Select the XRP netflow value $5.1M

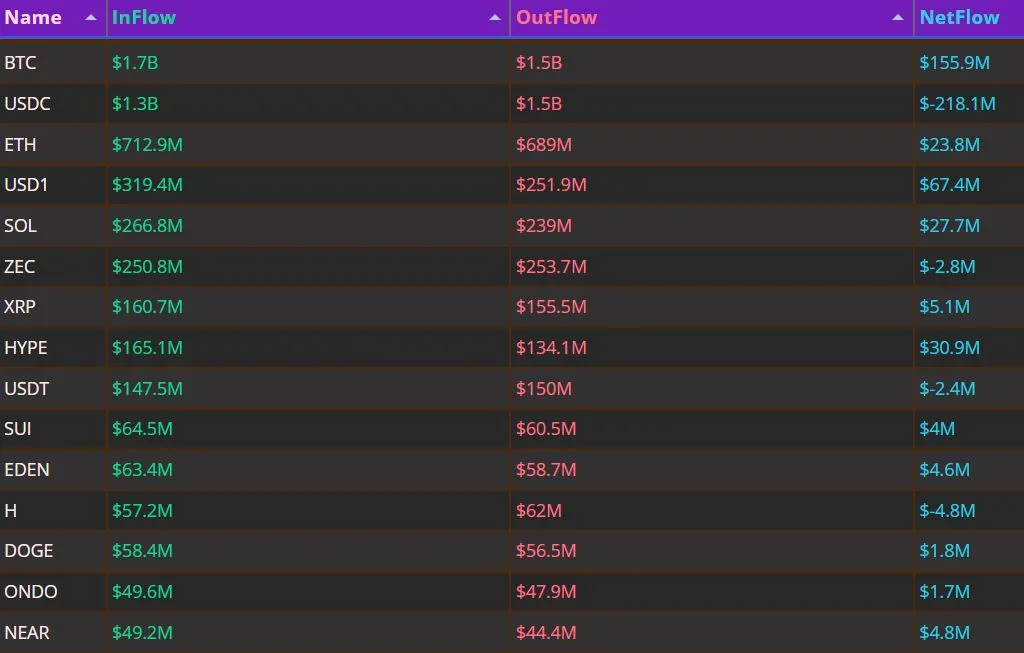(944, 307)
